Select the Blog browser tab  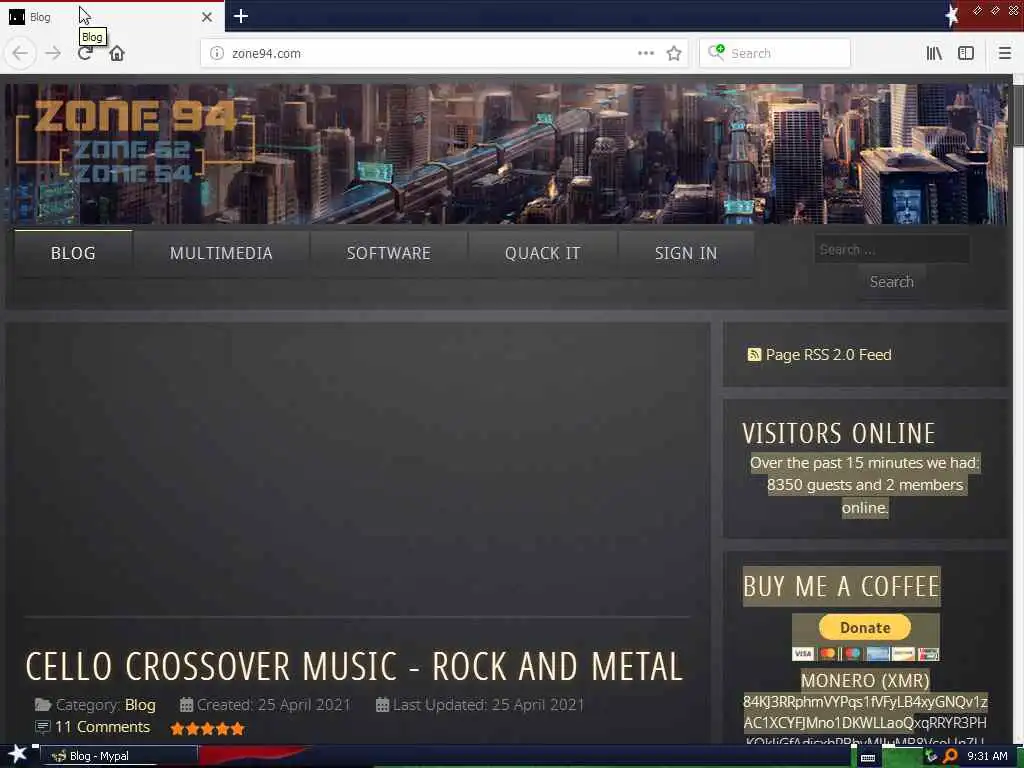[112, 16]
